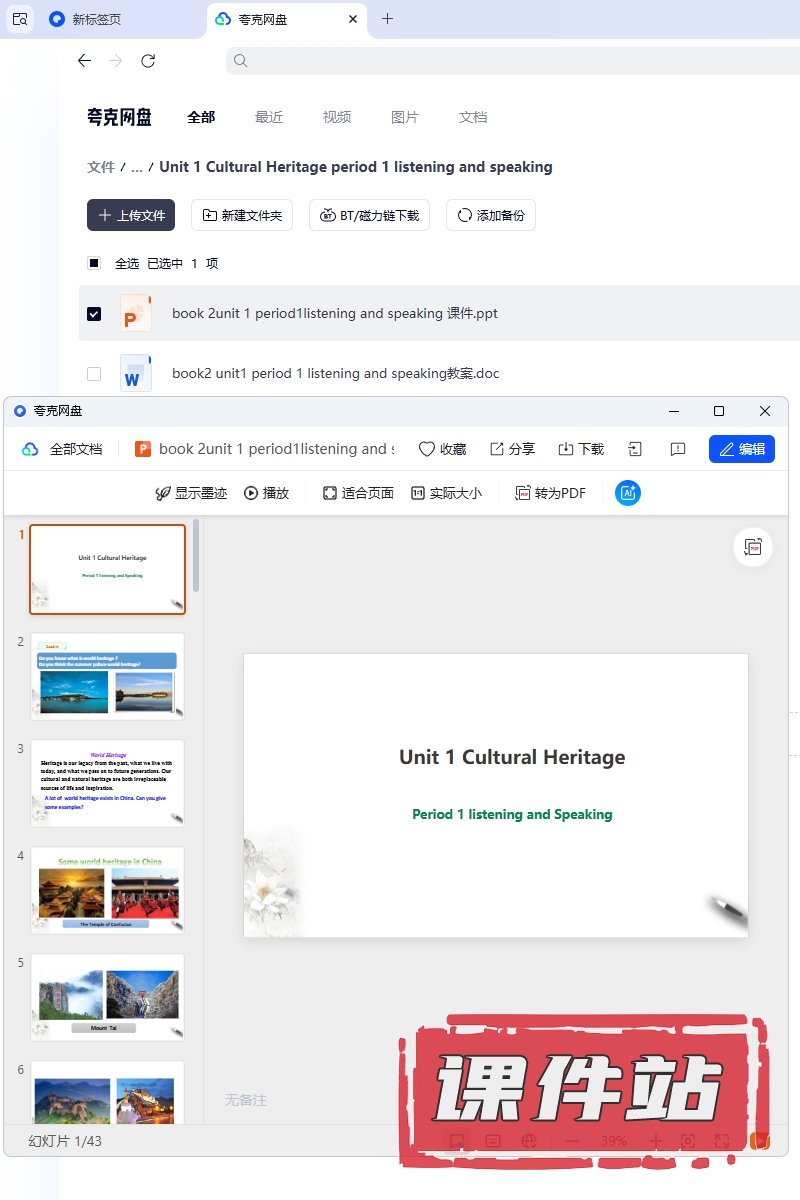800x1200 pixels.
Task: Convert file with 转为PDF
Action: point(550,493)
